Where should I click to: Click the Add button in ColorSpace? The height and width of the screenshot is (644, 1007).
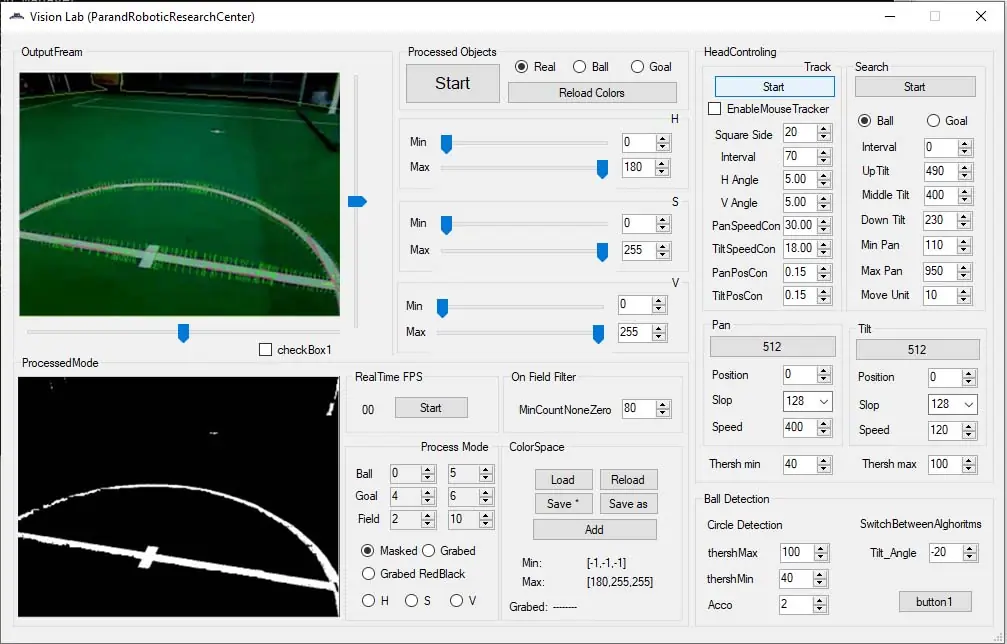pyautogui.click(x=595, y=530)
